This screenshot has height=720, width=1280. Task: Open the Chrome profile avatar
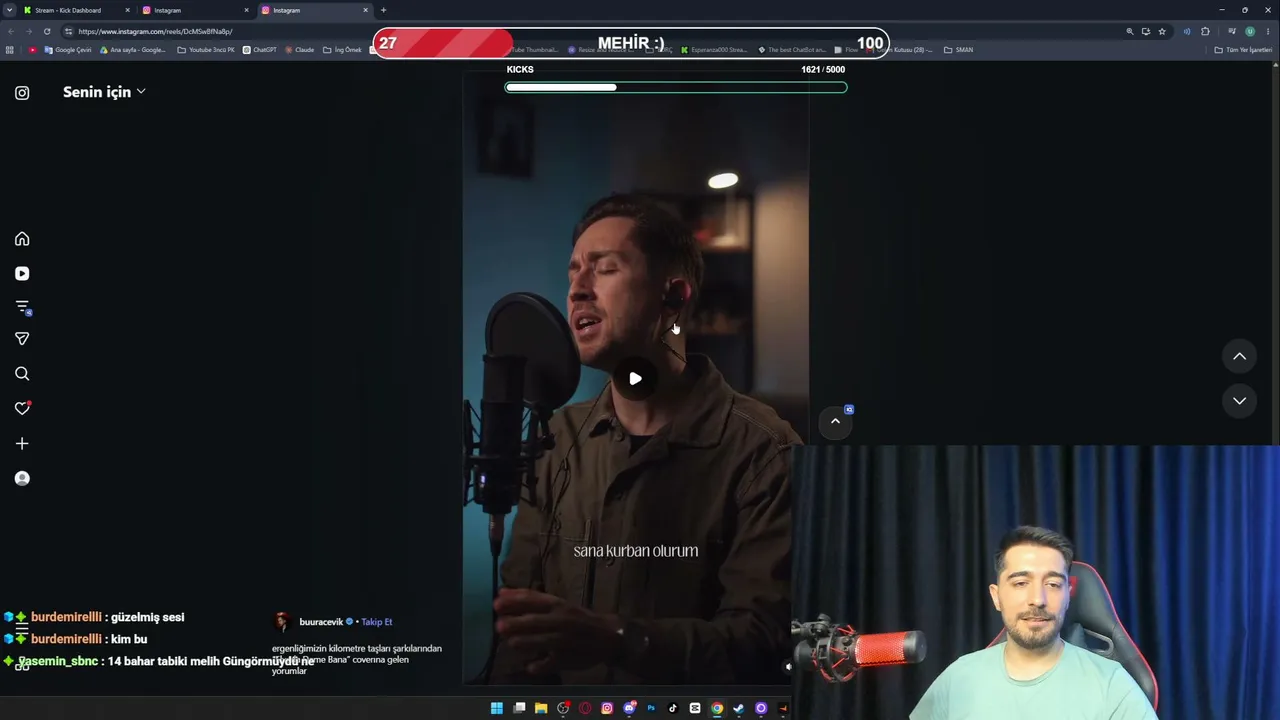(1250, 31)
